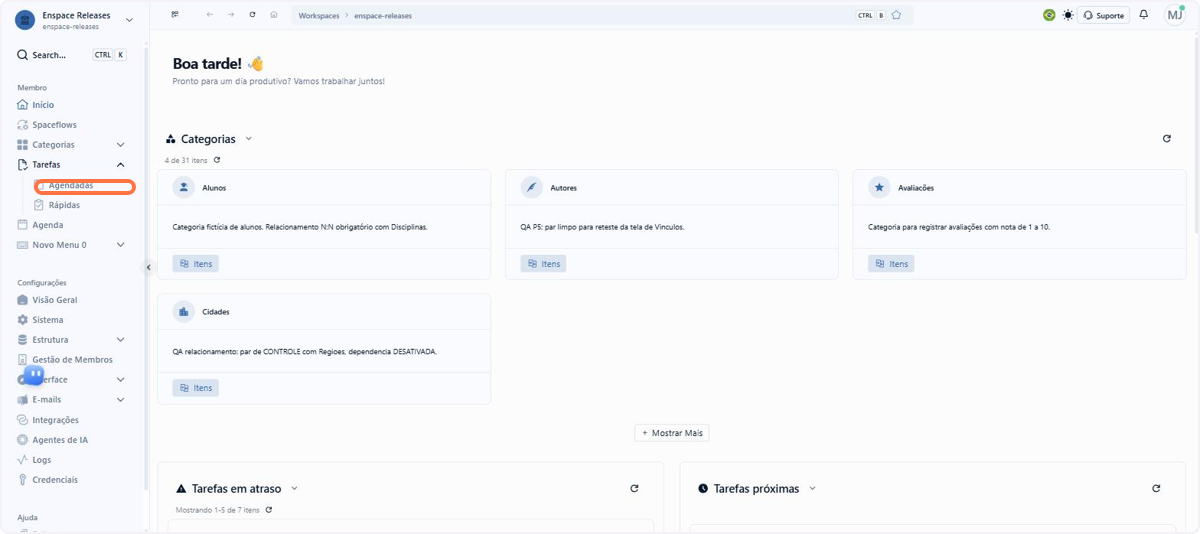
Task: Collapse the Tarefas sidebar menu
Action: coord(121,165)
